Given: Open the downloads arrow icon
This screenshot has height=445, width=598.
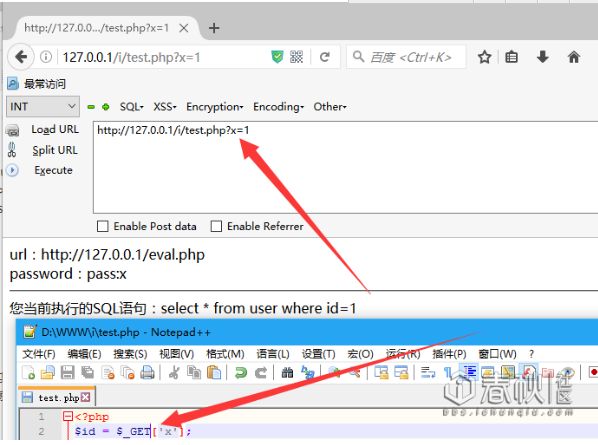Looking at the screenshot, I should click(x=542, y=57).
